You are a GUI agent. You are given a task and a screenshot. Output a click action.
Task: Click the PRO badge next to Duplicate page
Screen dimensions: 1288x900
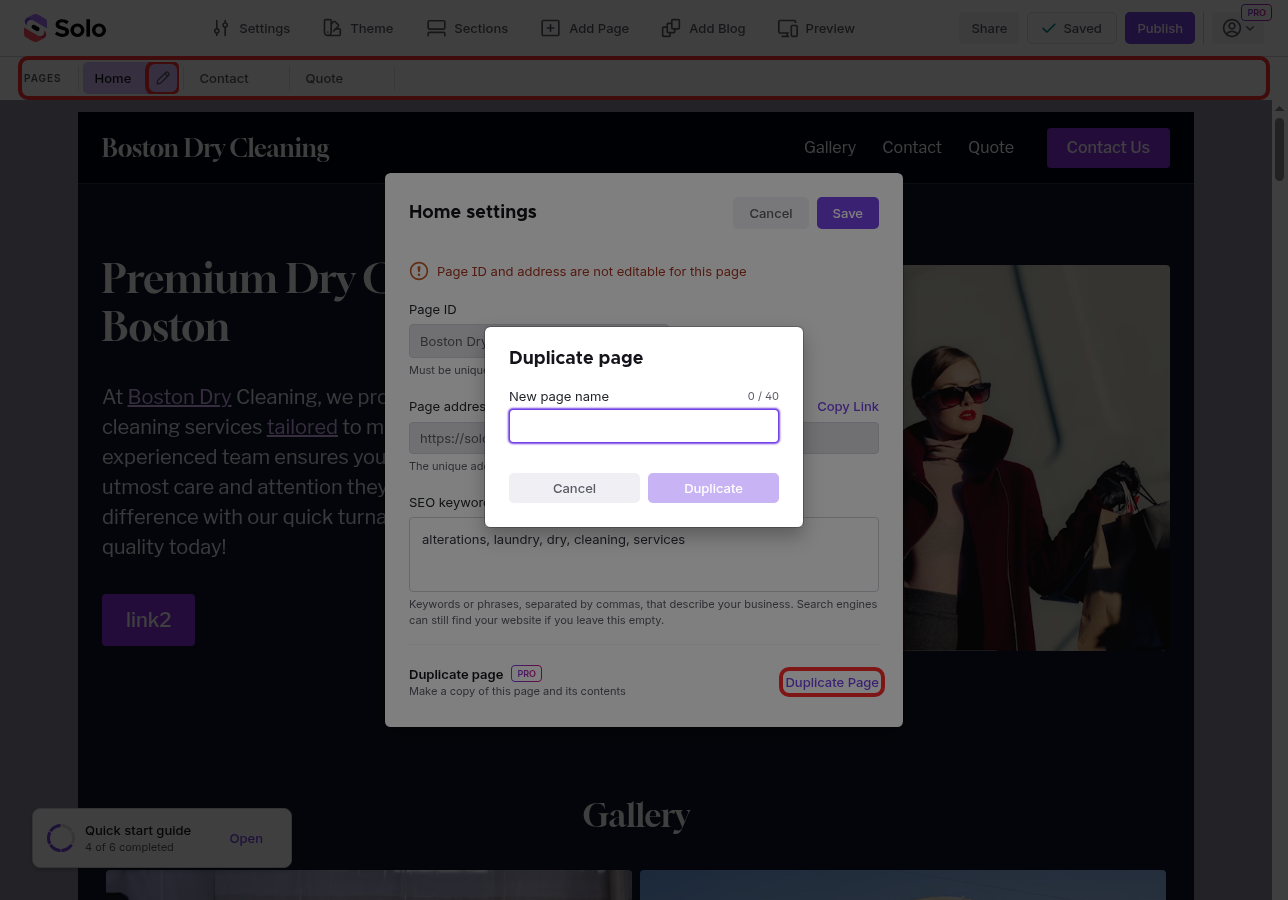[x=526, y=674]
